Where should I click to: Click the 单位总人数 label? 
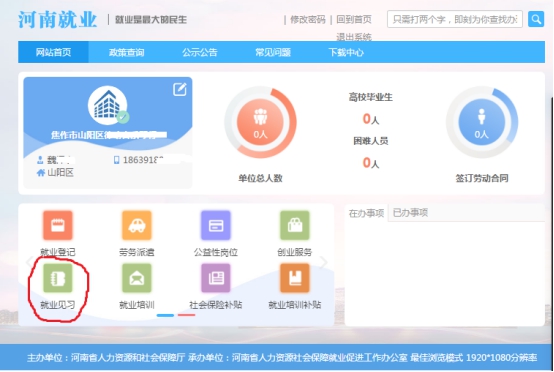tap(260, 178)
